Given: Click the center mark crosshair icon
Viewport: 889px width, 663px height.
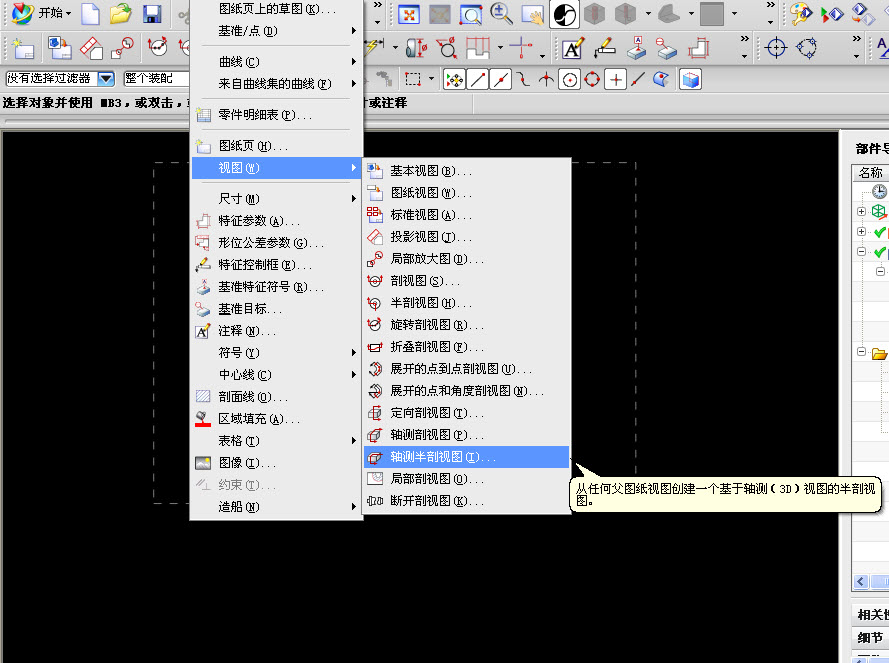Looking at the screenshot, I should pos(776,48).
